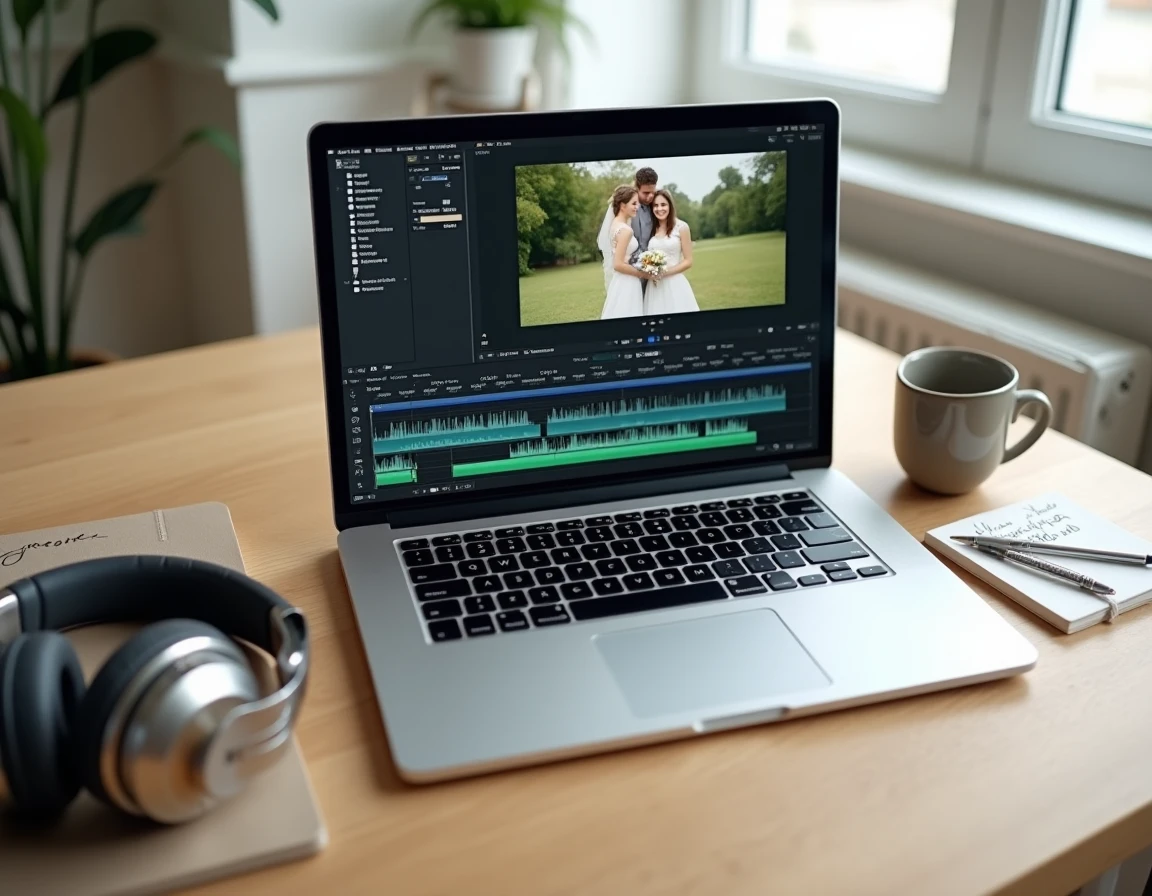Screen dimensions: 1152x896
Task: Select the bottommost icon in timeline tool column
Action: point(360,485)
